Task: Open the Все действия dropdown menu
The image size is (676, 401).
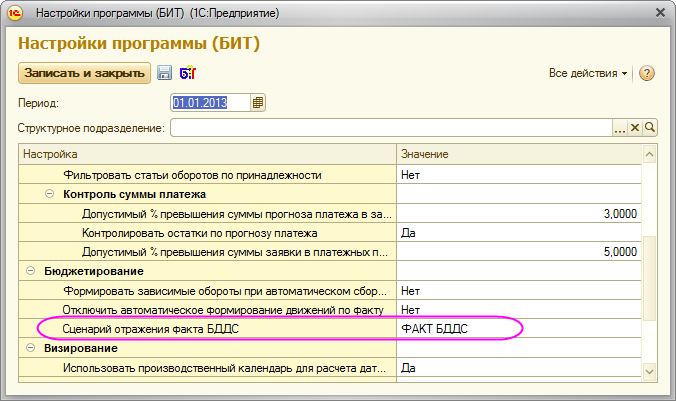Action: 588,73
